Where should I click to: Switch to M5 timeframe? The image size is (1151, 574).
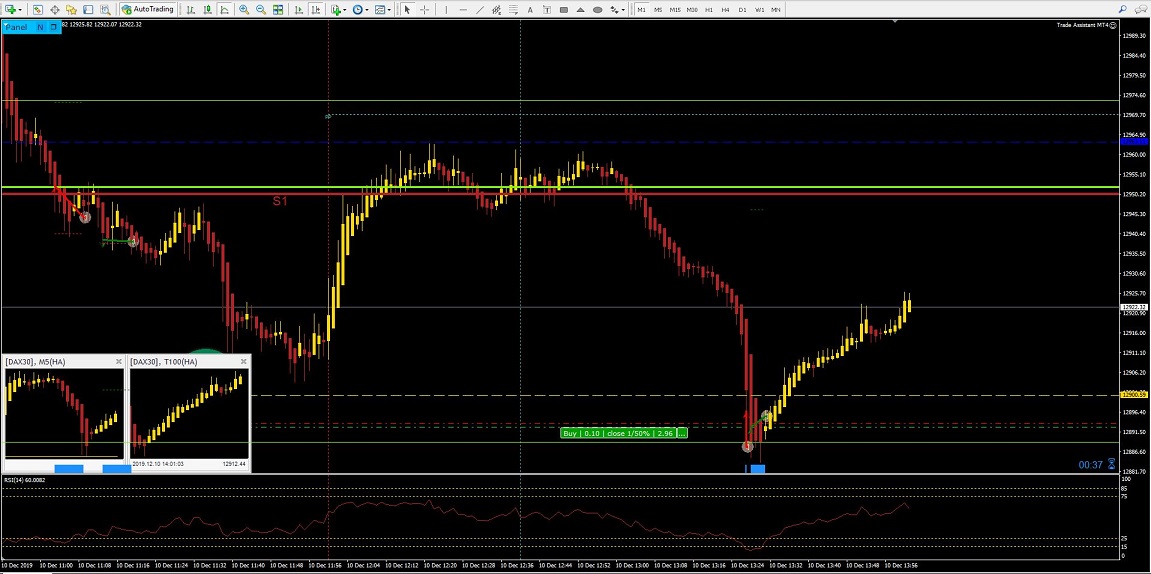point(658,10)
